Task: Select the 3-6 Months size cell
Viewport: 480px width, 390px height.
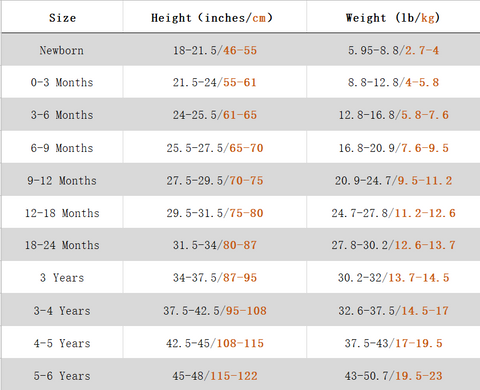Action: (62, 115)
